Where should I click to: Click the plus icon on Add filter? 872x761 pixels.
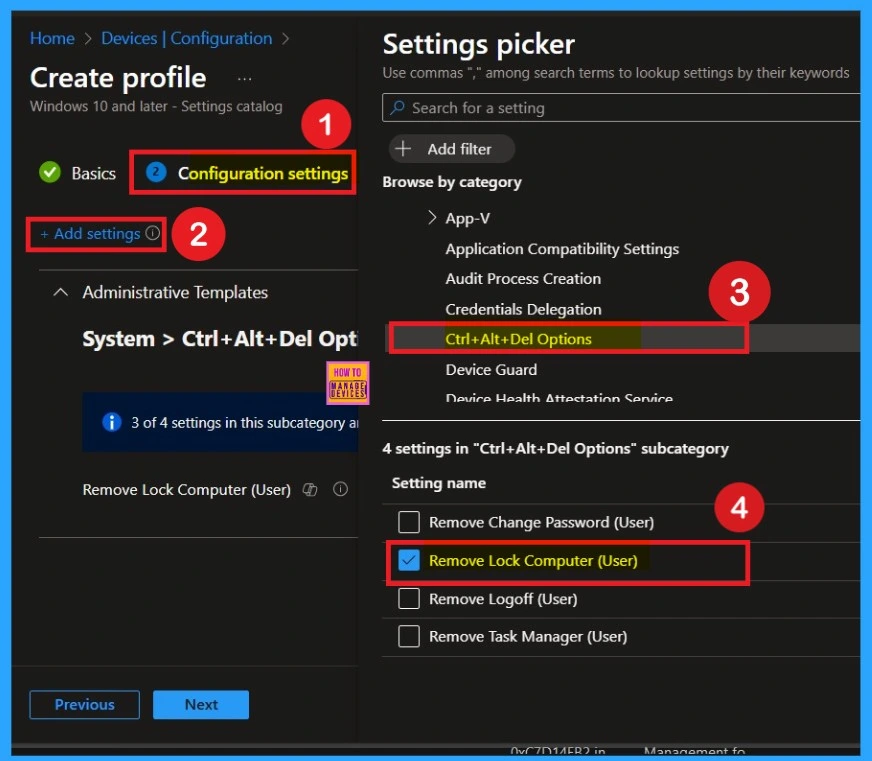click(x=403, y=149)
